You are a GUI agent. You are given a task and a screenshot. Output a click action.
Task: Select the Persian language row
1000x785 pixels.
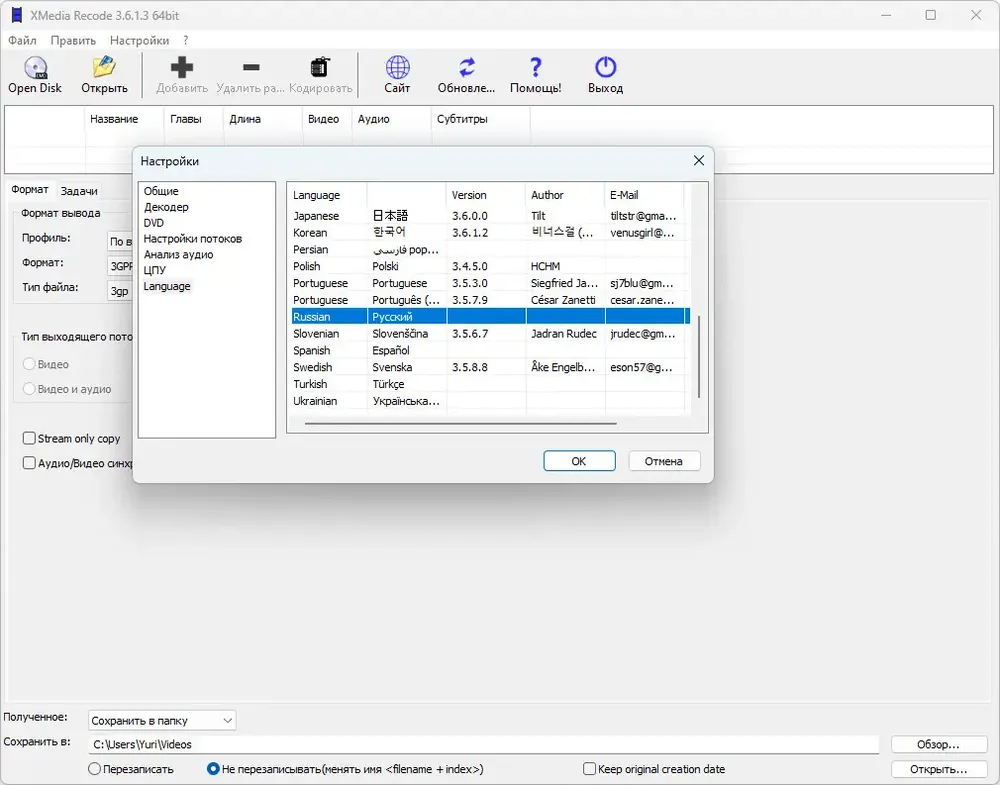[490, 249]
